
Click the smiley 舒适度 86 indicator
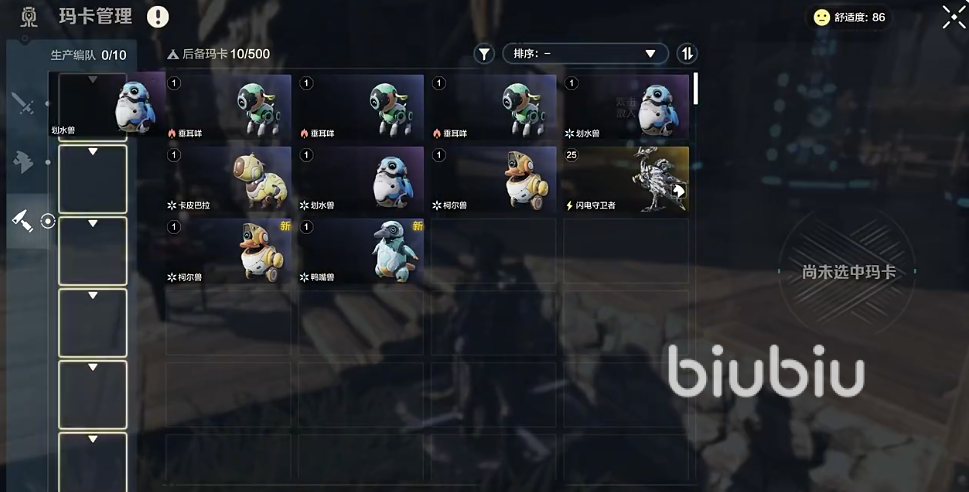[x=849, y=17]
